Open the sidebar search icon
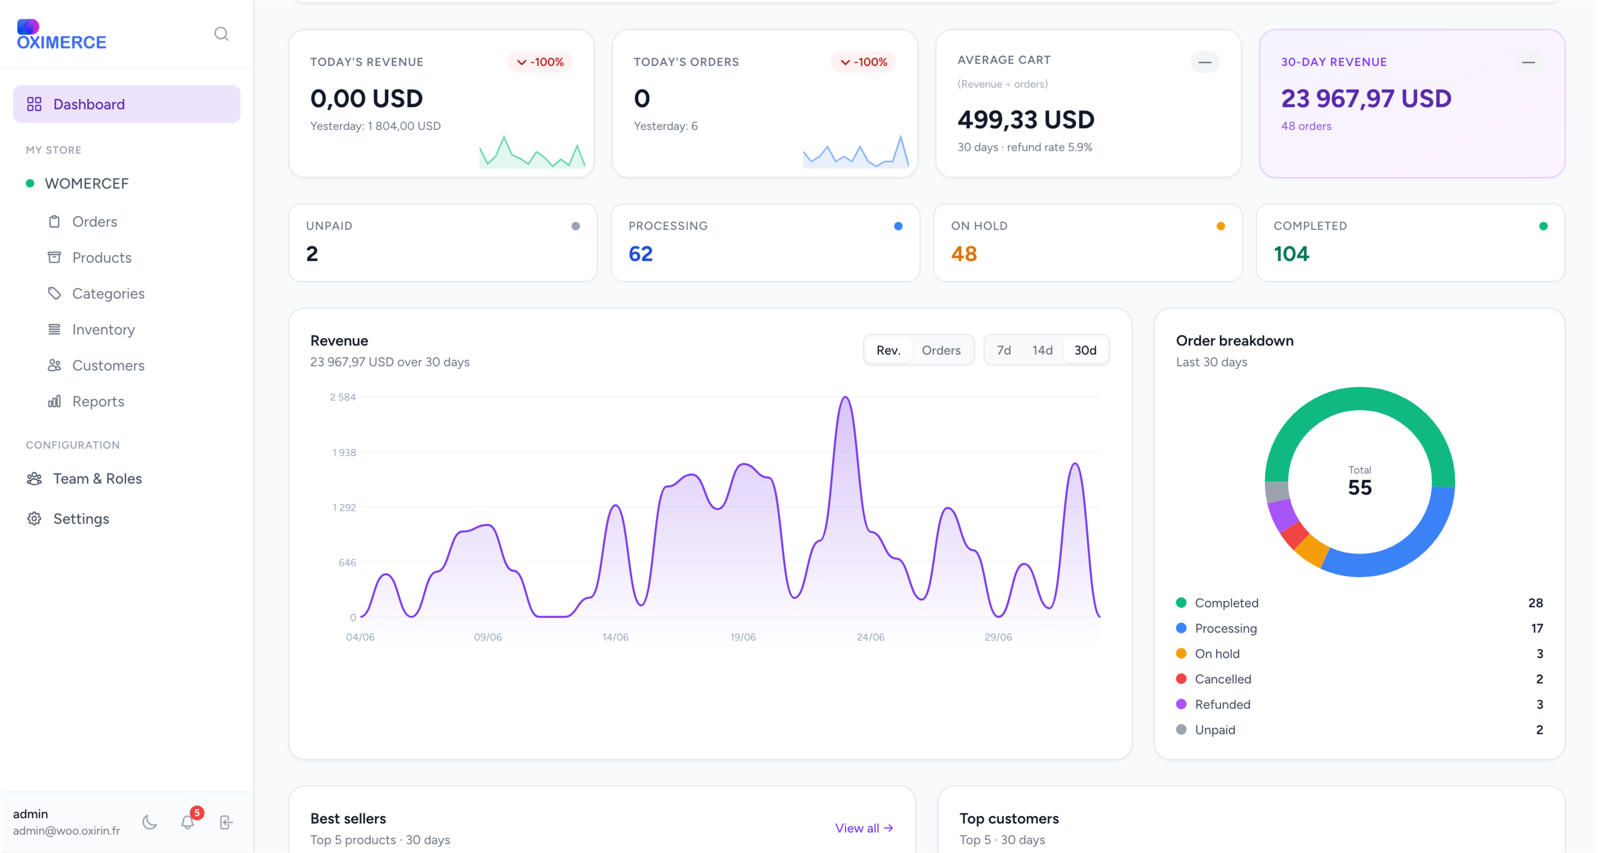The width and height of the screenshot is (1600, 853). (x=221, y=34)
